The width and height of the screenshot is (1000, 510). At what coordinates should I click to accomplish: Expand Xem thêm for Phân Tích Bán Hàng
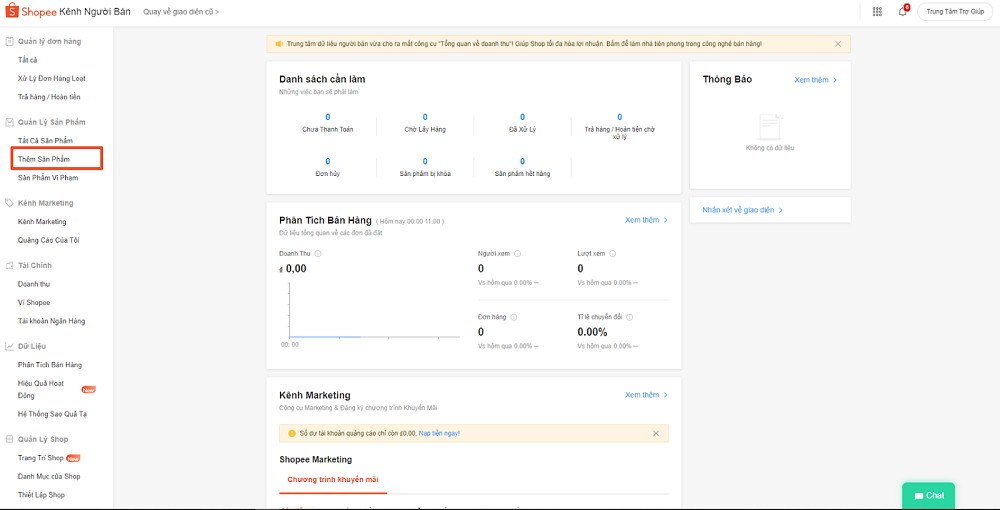(646, 220)
